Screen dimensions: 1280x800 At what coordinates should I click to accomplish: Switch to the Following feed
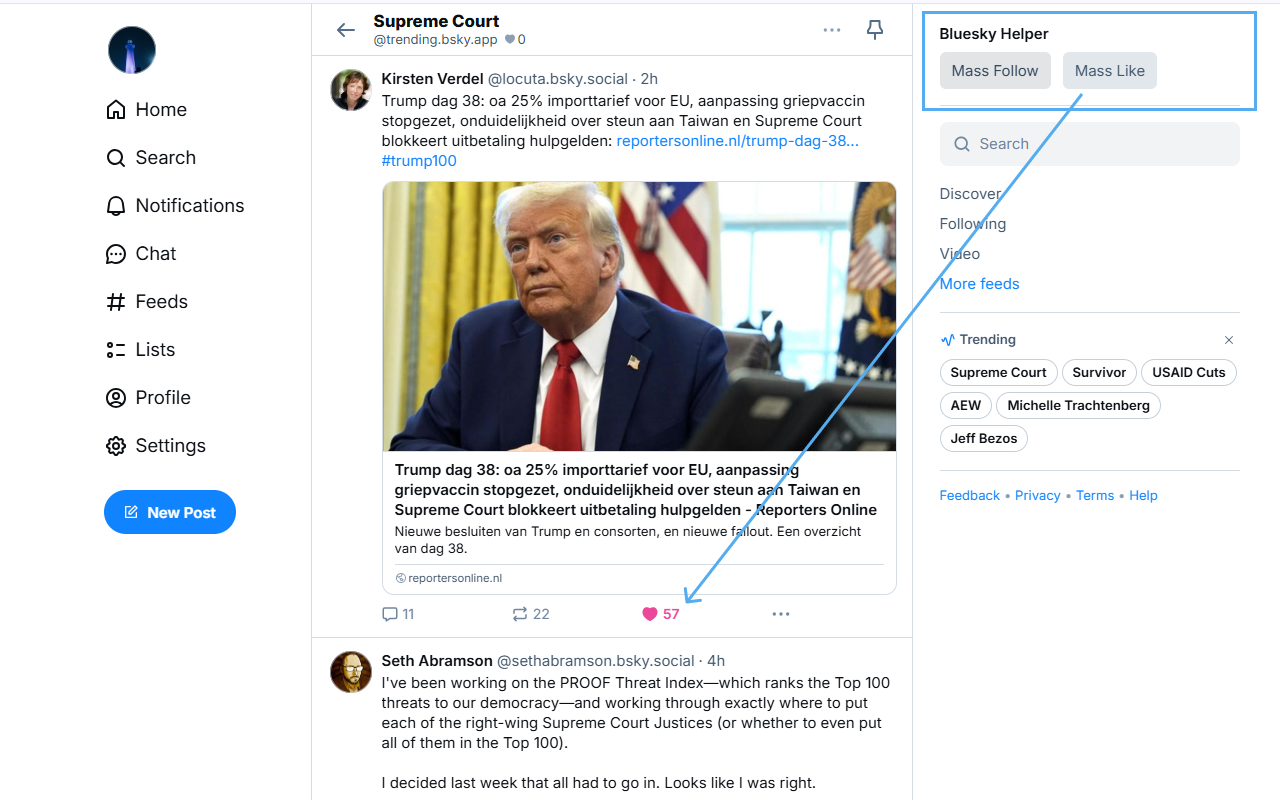click(x=973, y=224)
